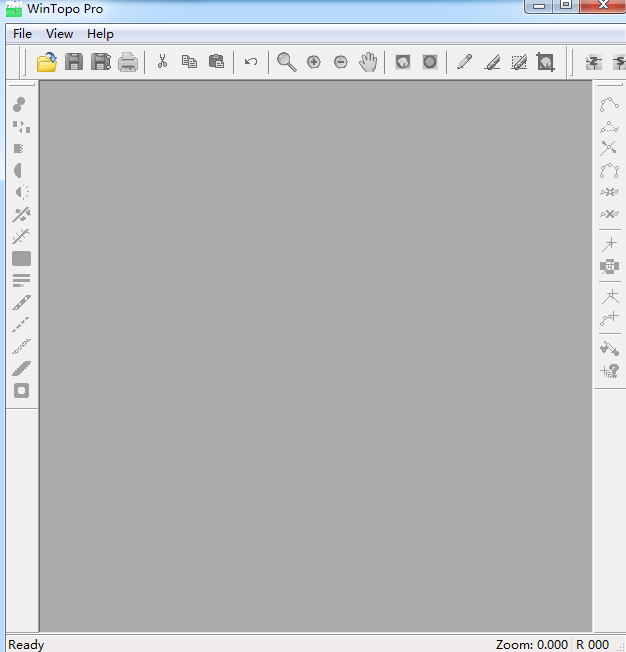This screenshot has width=626, height=652.
Task: Select the pencil drawing tool
Action: [464, 62]
